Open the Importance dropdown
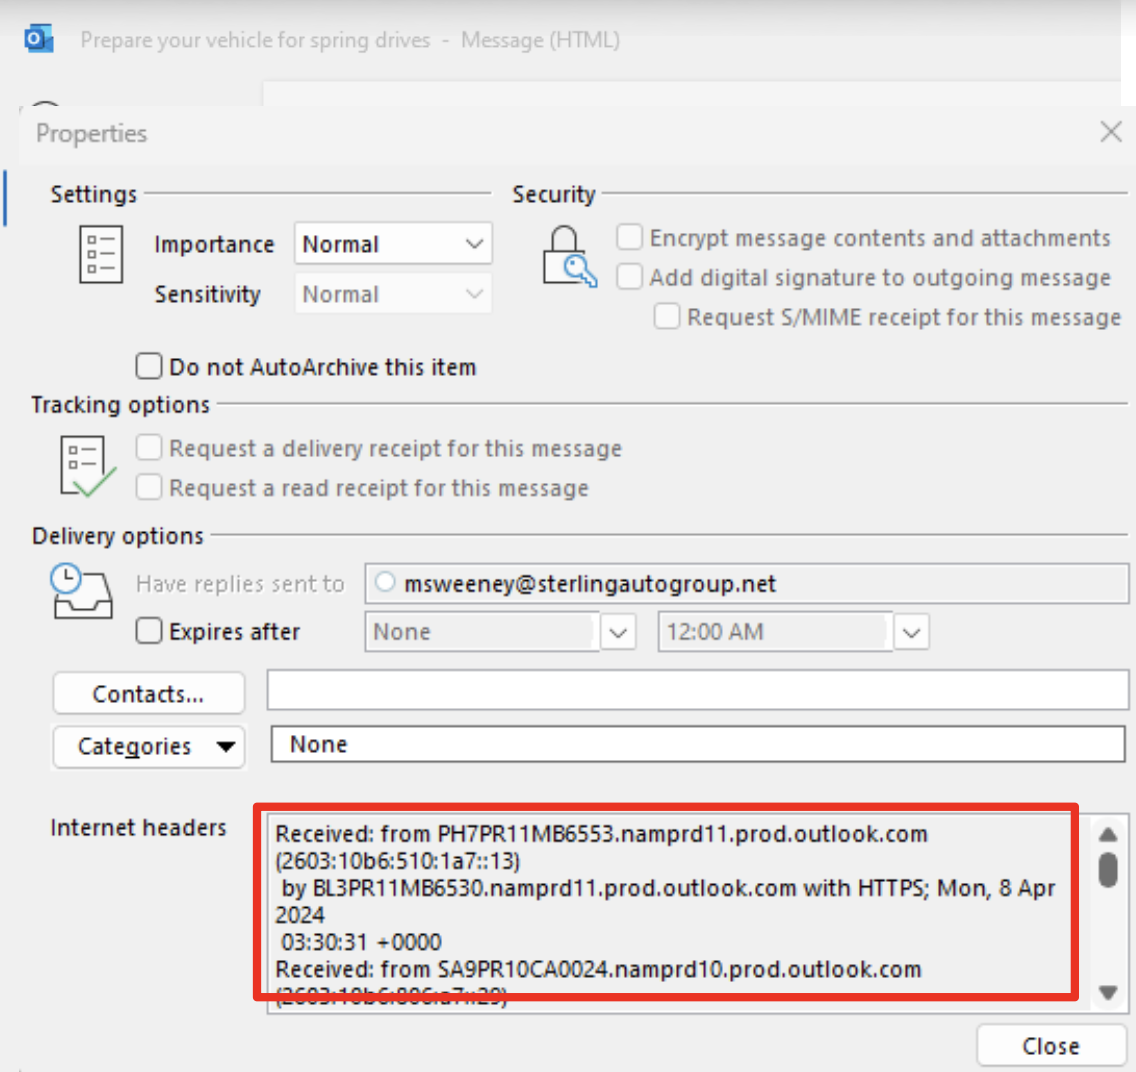 click(392, 244)
